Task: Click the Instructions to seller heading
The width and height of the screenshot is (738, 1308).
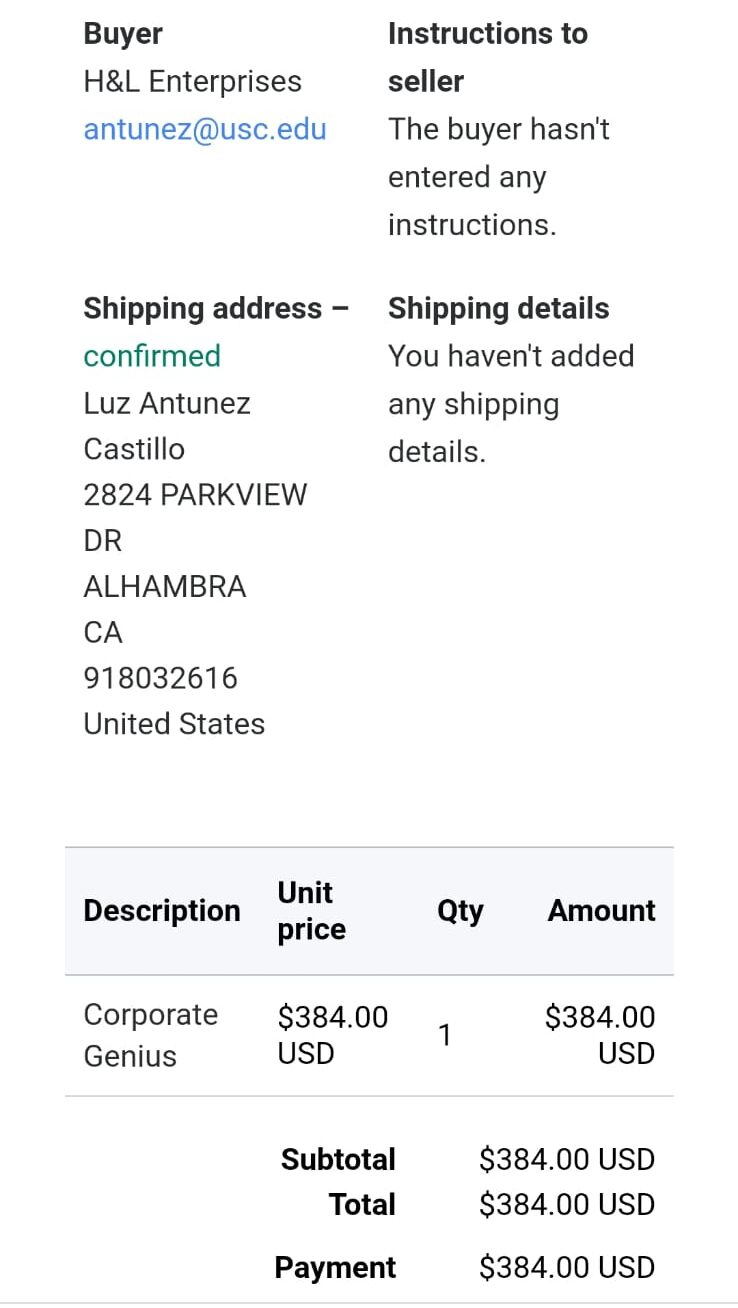Action: 487,57
